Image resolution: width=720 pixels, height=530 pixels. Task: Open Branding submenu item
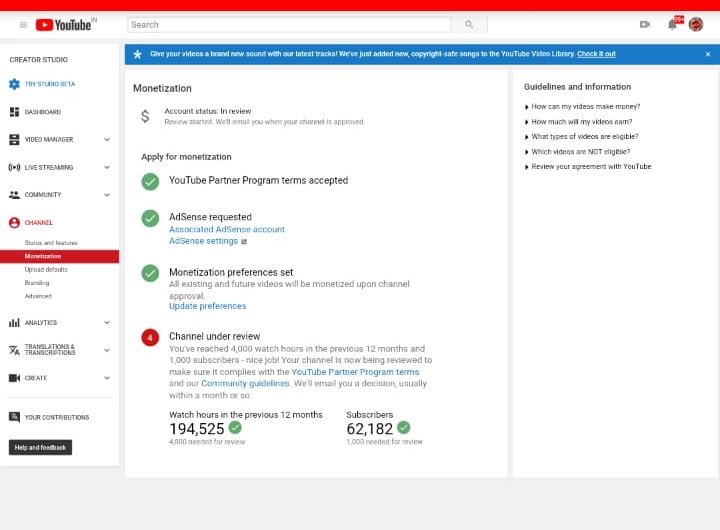(37, 283)
